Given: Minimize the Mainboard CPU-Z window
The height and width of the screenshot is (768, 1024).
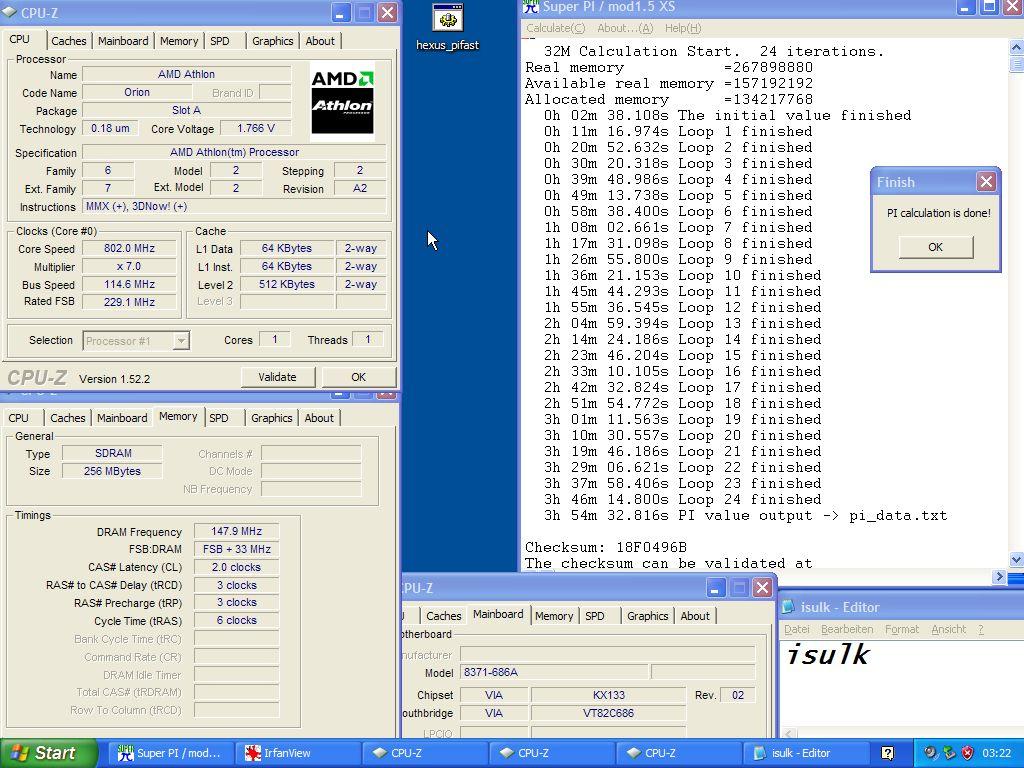Looking at the screenshot, I should point(715,588).
